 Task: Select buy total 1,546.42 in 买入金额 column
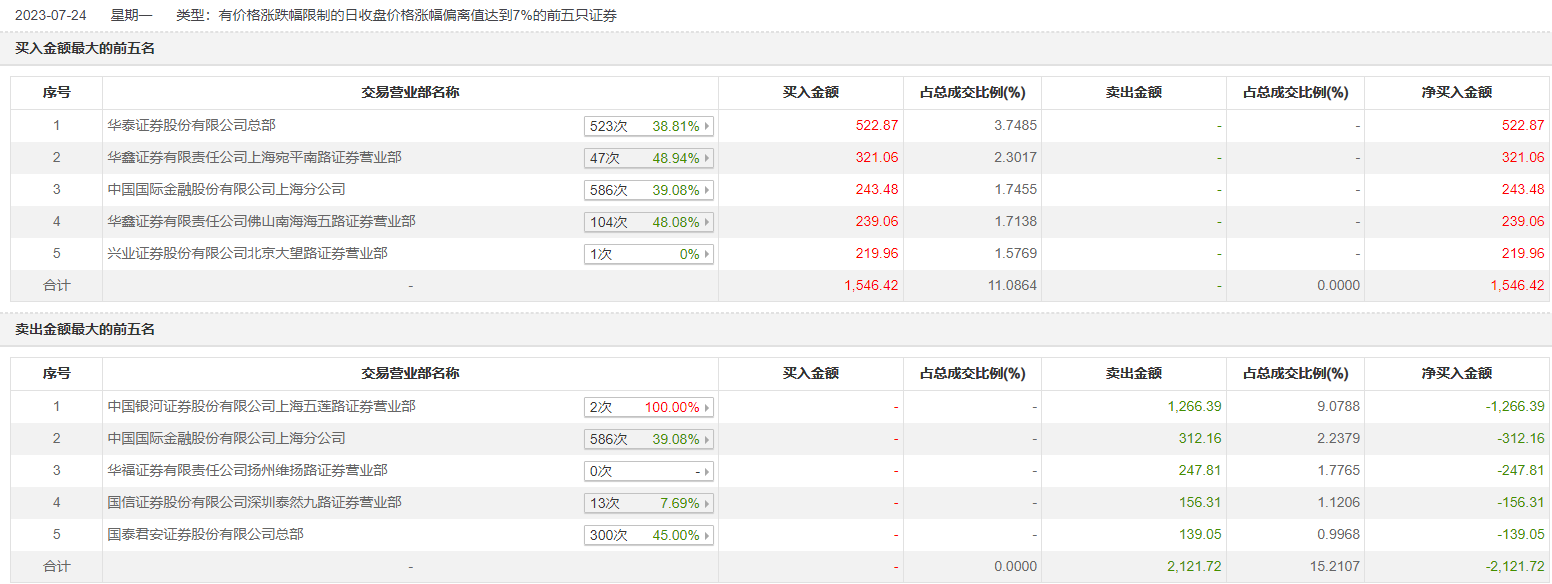pos(871,285)
